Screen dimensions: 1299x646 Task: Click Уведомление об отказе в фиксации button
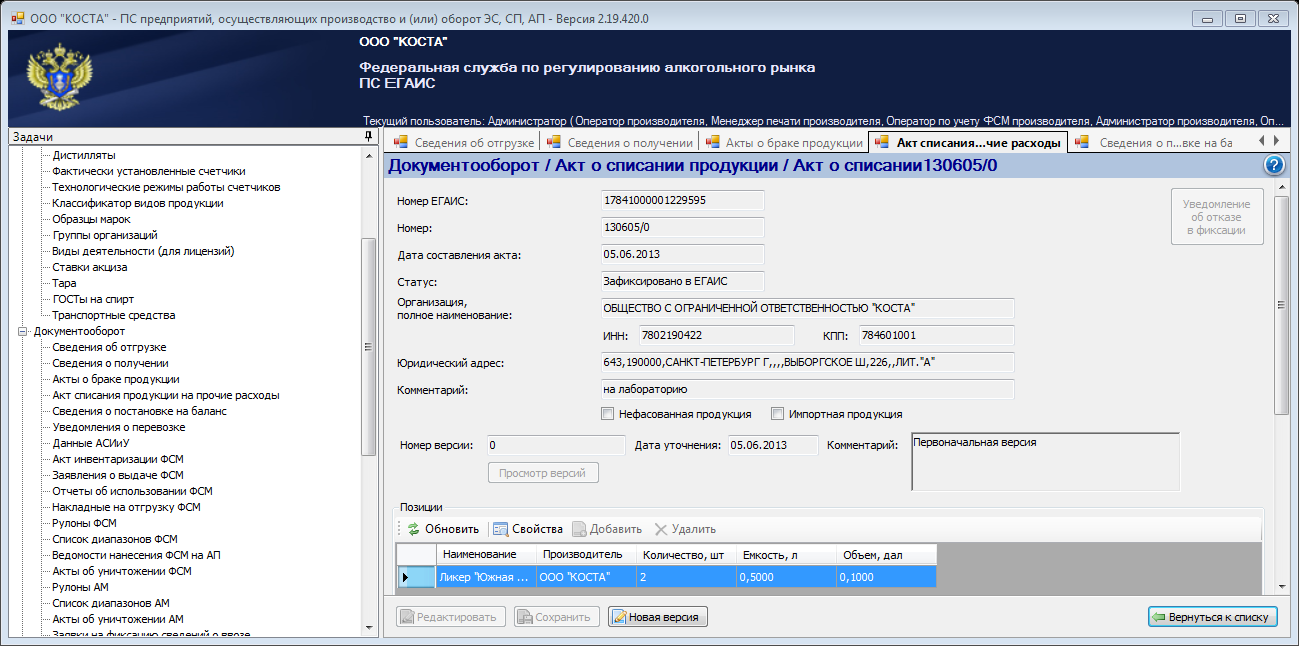[1217, 217]
